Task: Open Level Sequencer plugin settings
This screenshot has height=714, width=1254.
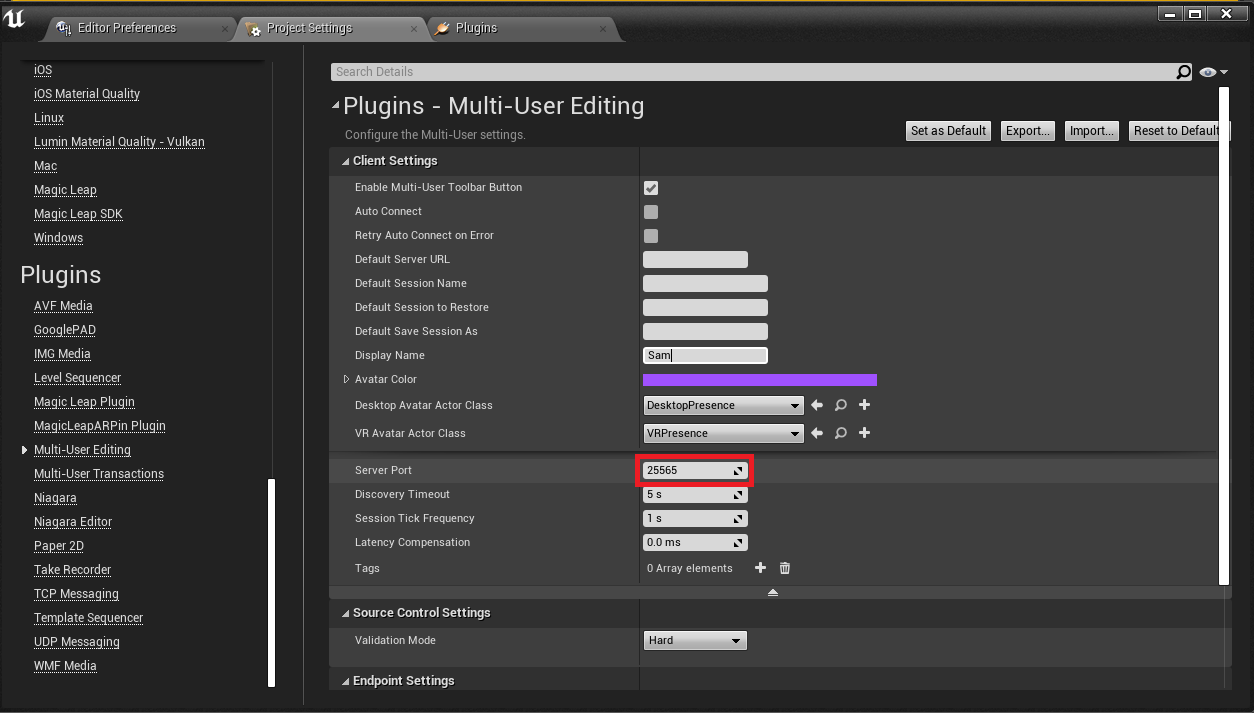Action: tap(77, 378)
